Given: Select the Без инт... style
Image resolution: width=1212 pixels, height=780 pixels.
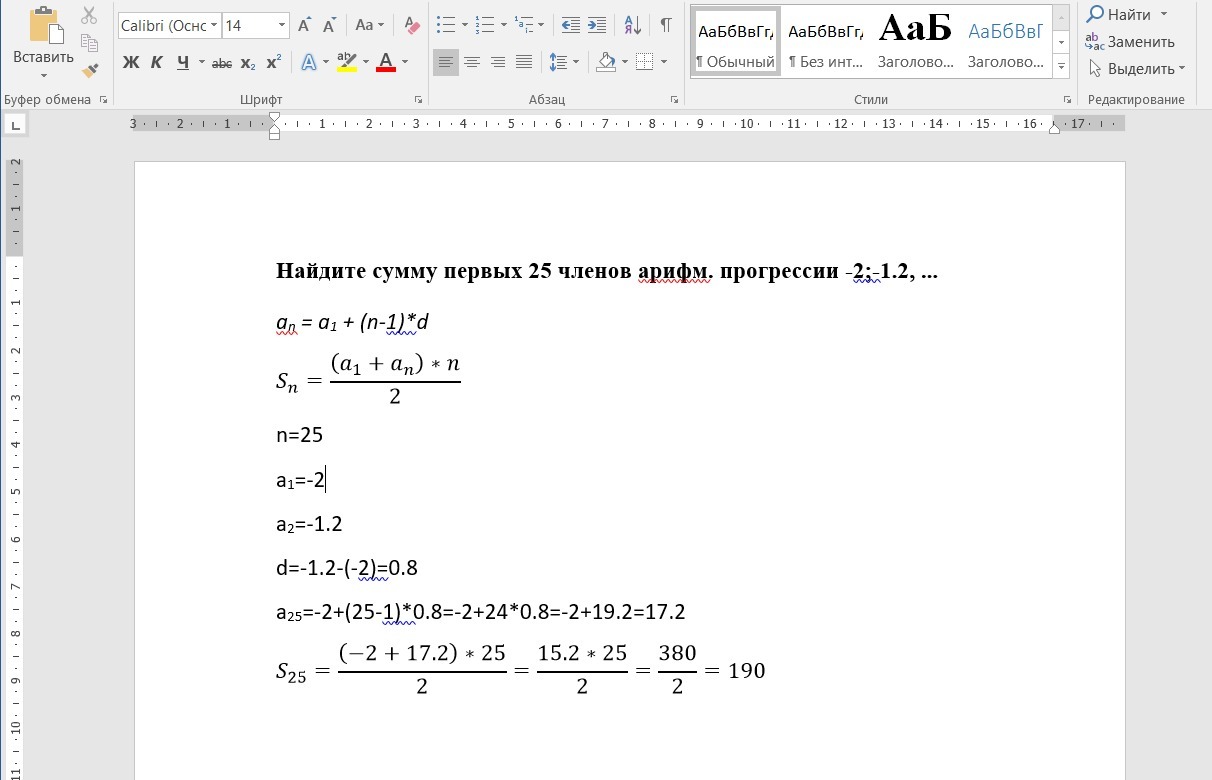Looking at the screenshot, I should (x=825, y=42).
